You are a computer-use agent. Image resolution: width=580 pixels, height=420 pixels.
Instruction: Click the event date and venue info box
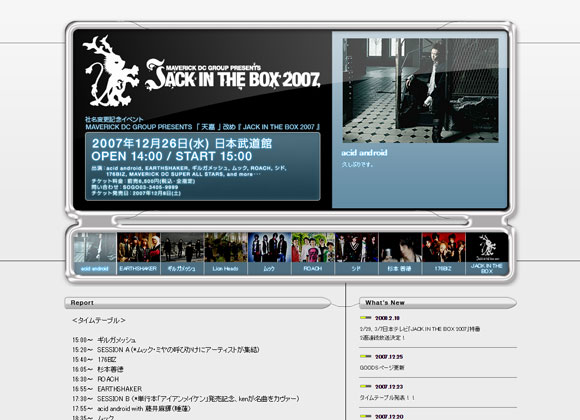(x=203, y=167)
